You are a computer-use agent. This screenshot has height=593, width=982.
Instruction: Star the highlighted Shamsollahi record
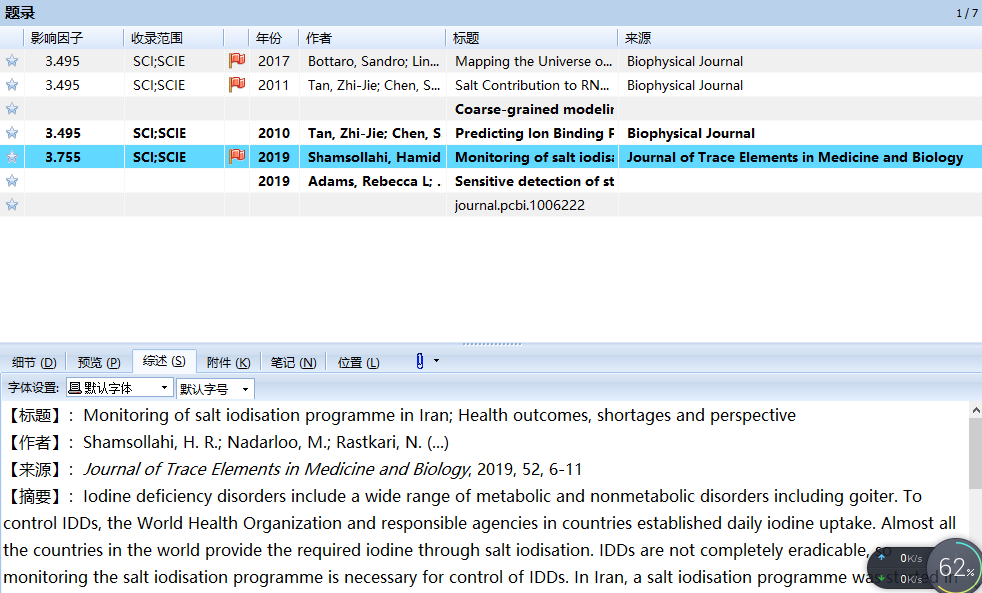pos(12,157)
